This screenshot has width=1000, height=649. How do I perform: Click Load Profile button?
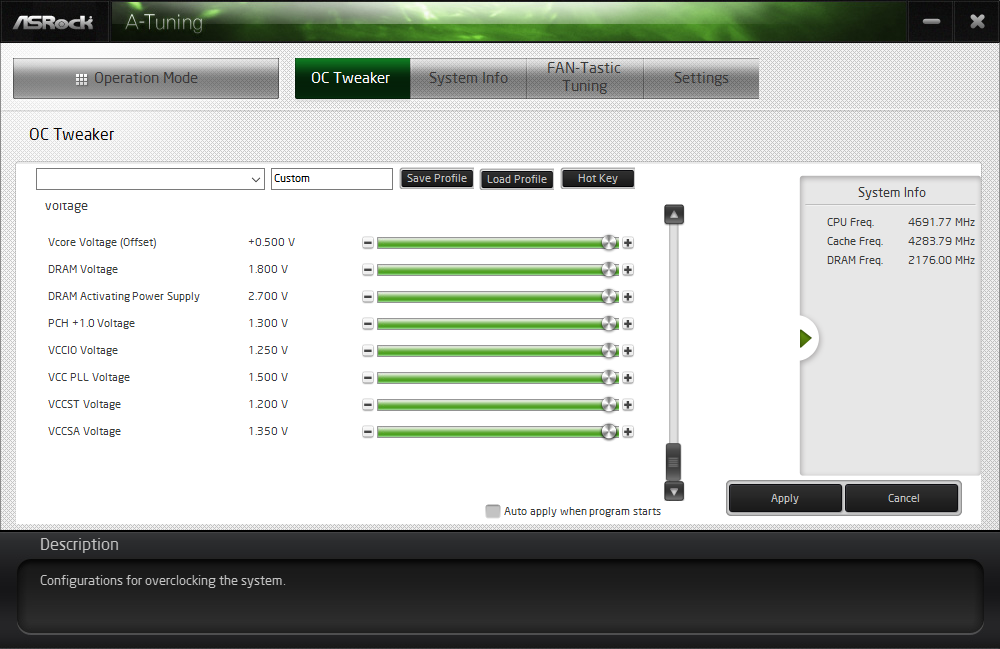click(x=517, y=179)
